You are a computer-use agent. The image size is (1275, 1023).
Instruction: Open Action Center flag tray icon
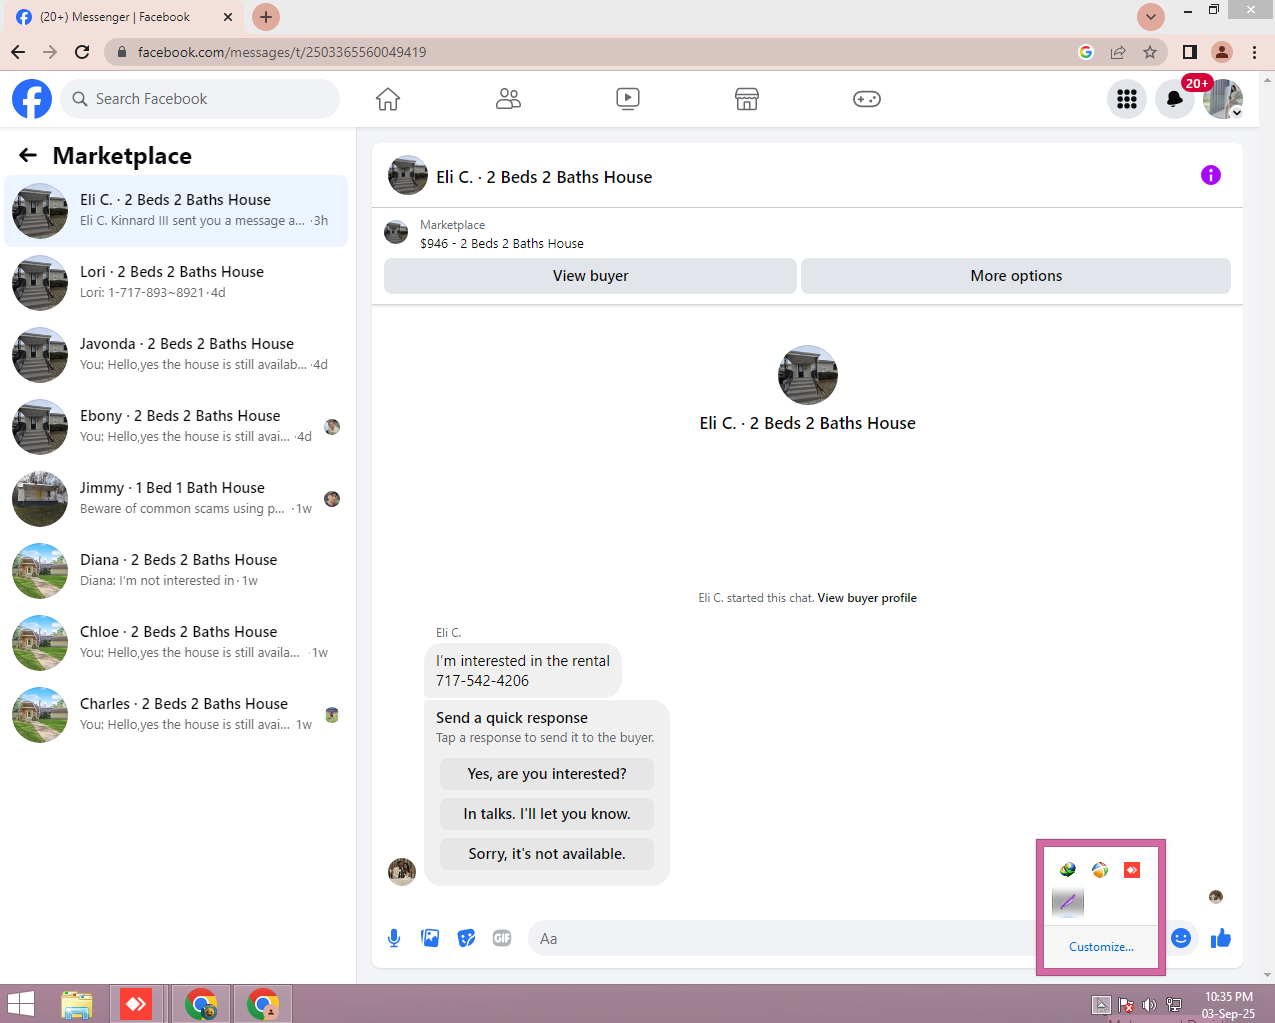pos(1125,1005)
